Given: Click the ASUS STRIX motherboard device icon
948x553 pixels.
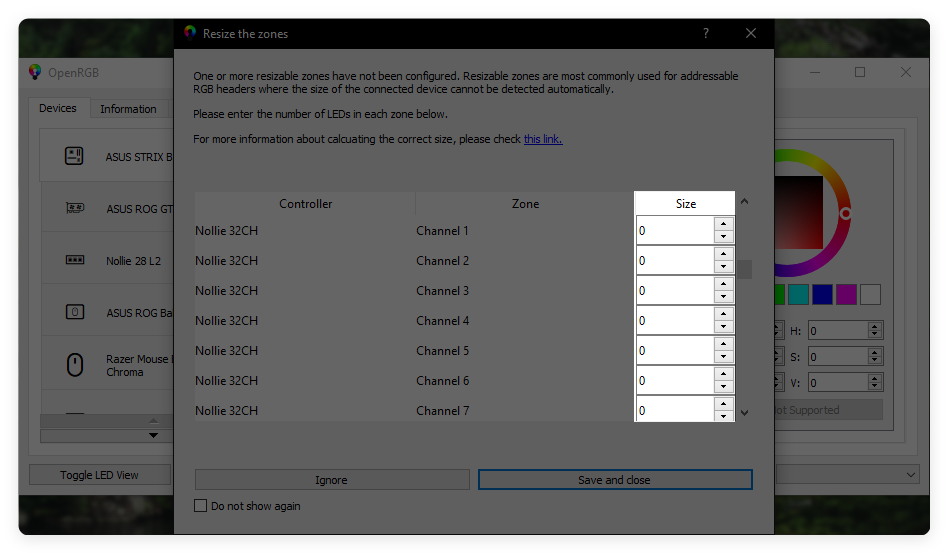Looking at the screenshot, I should pyautogui.click(x=74, y=156).
